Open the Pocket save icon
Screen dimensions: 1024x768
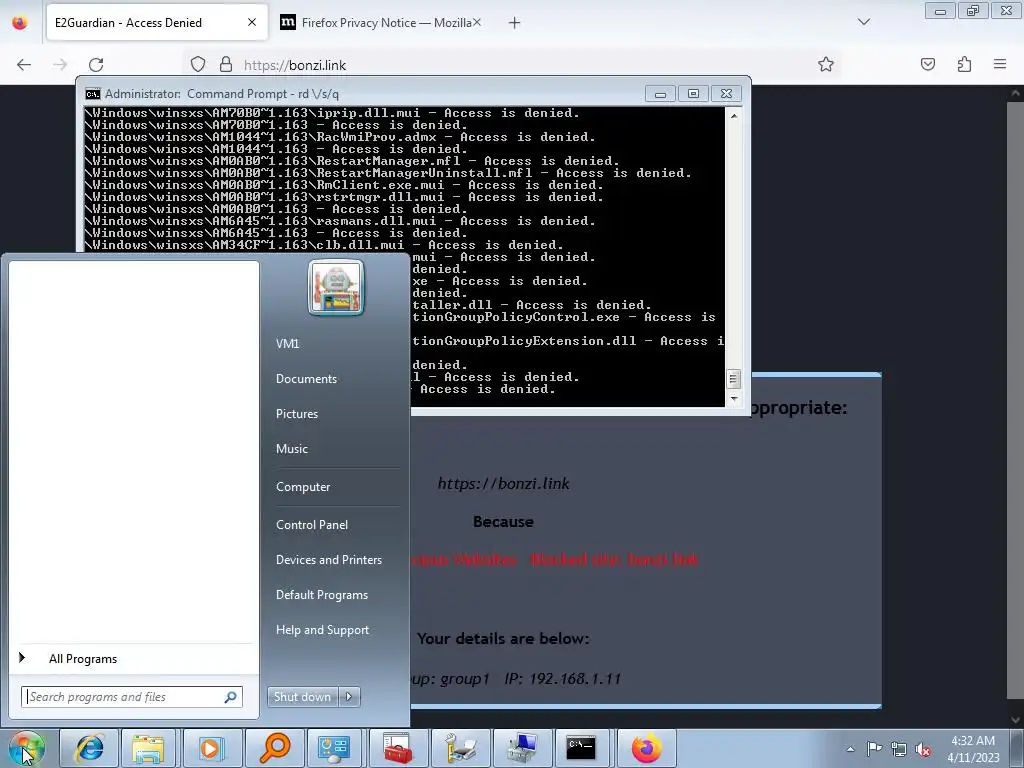click(928, 65)
